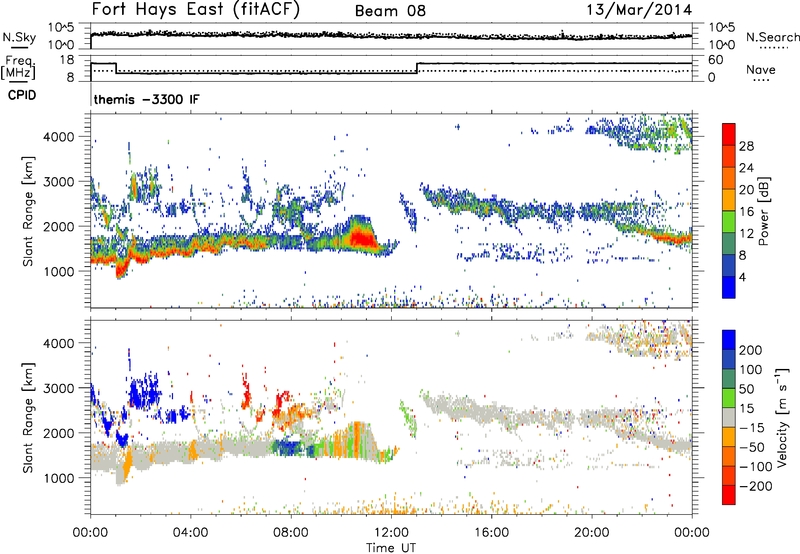Click the '-200' tick on velocity colorbar
The image size is (800, 554).
tap(755, 486)
